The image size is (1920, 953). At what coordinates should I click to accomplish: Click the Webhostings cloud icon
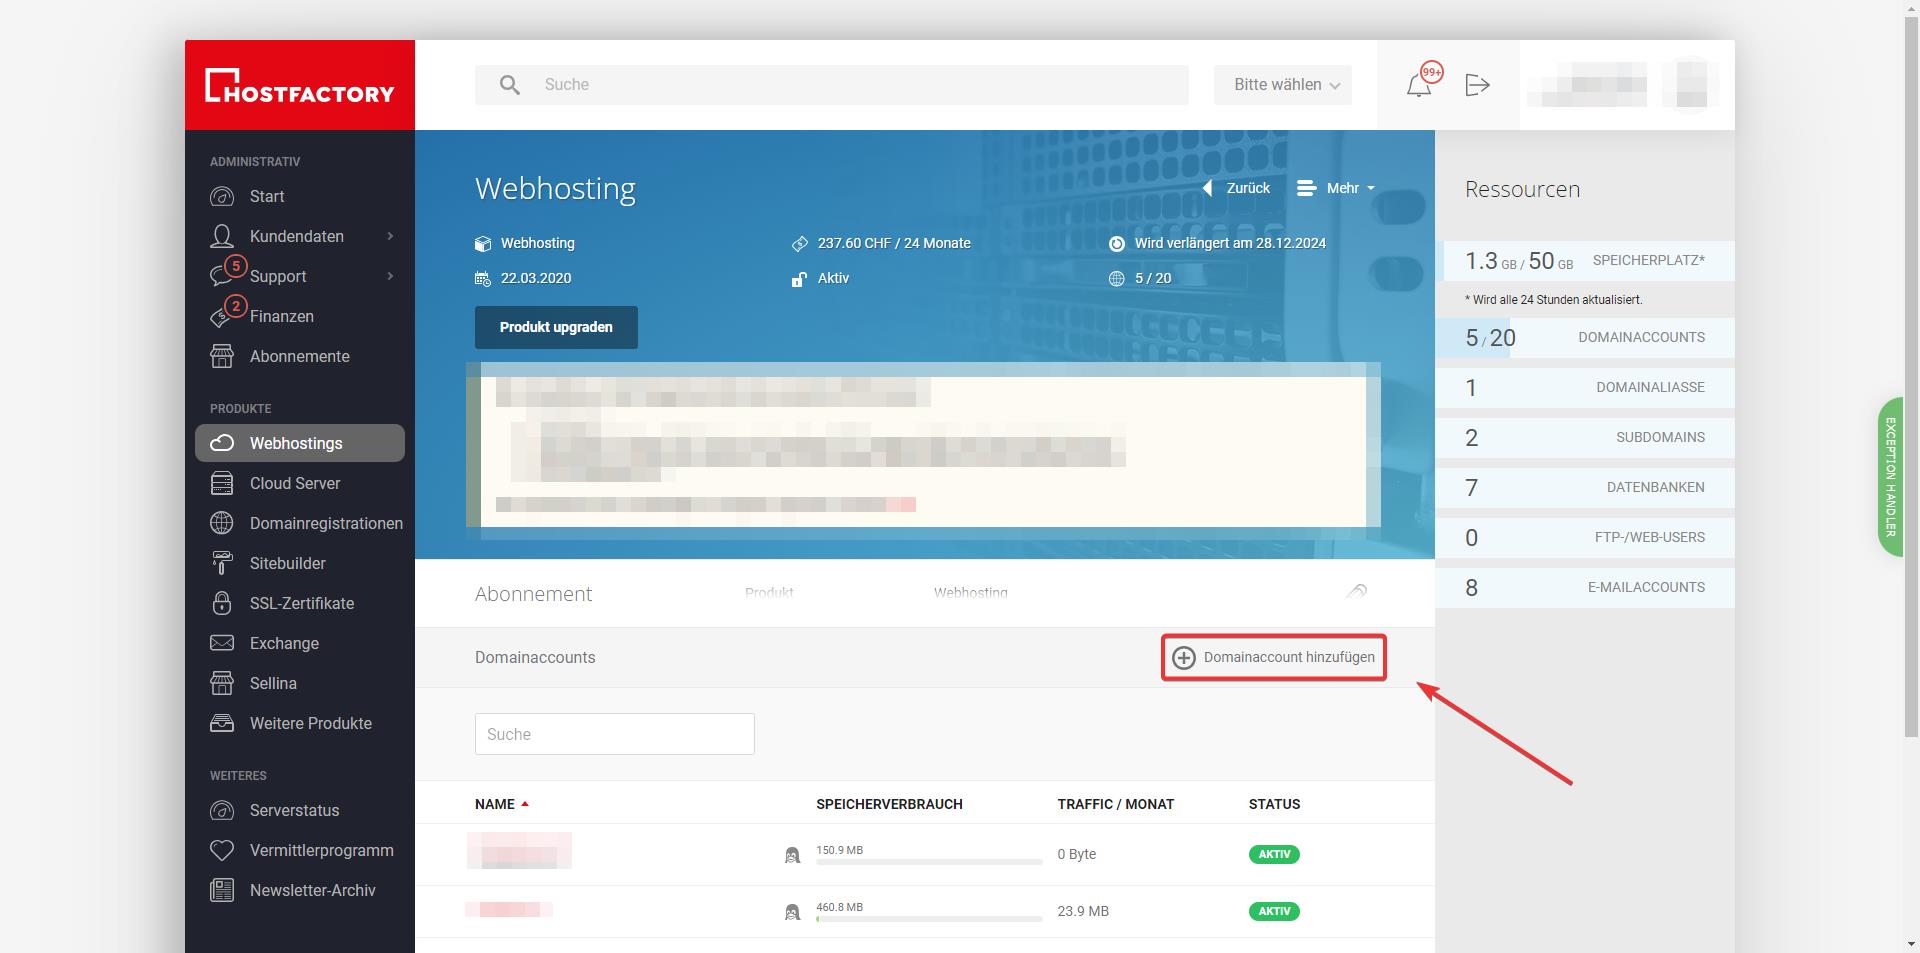click(x=222, y=443)
